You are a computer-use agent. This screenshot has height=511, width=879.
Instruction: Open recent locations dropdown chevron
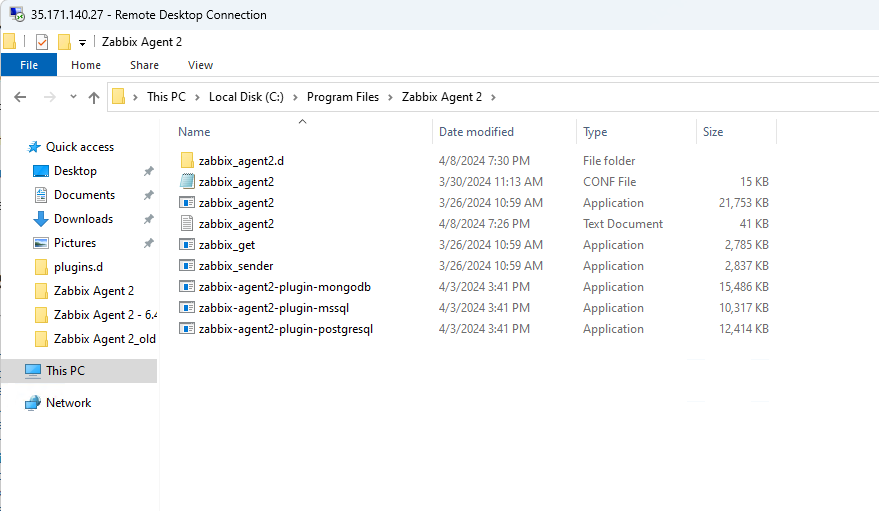[x=73, y=97]
